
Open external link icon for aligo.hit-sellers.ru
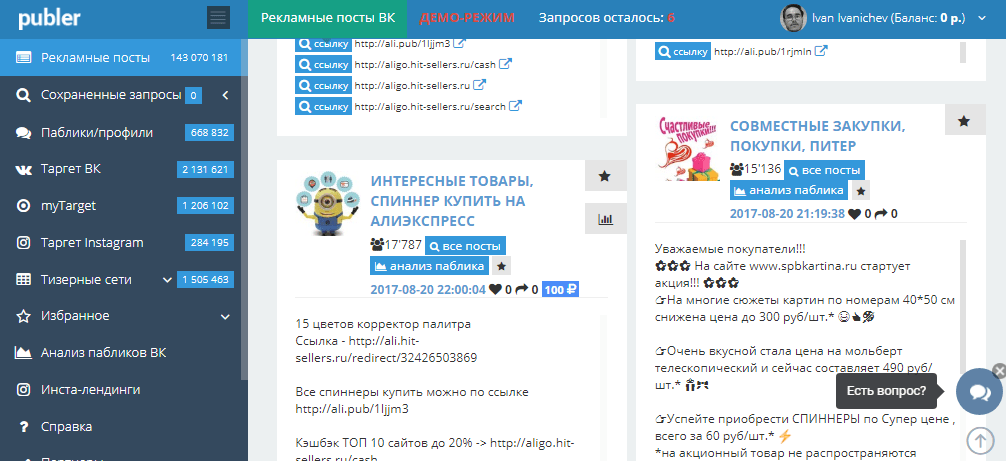pyautogui.click(x=480, y=85)
